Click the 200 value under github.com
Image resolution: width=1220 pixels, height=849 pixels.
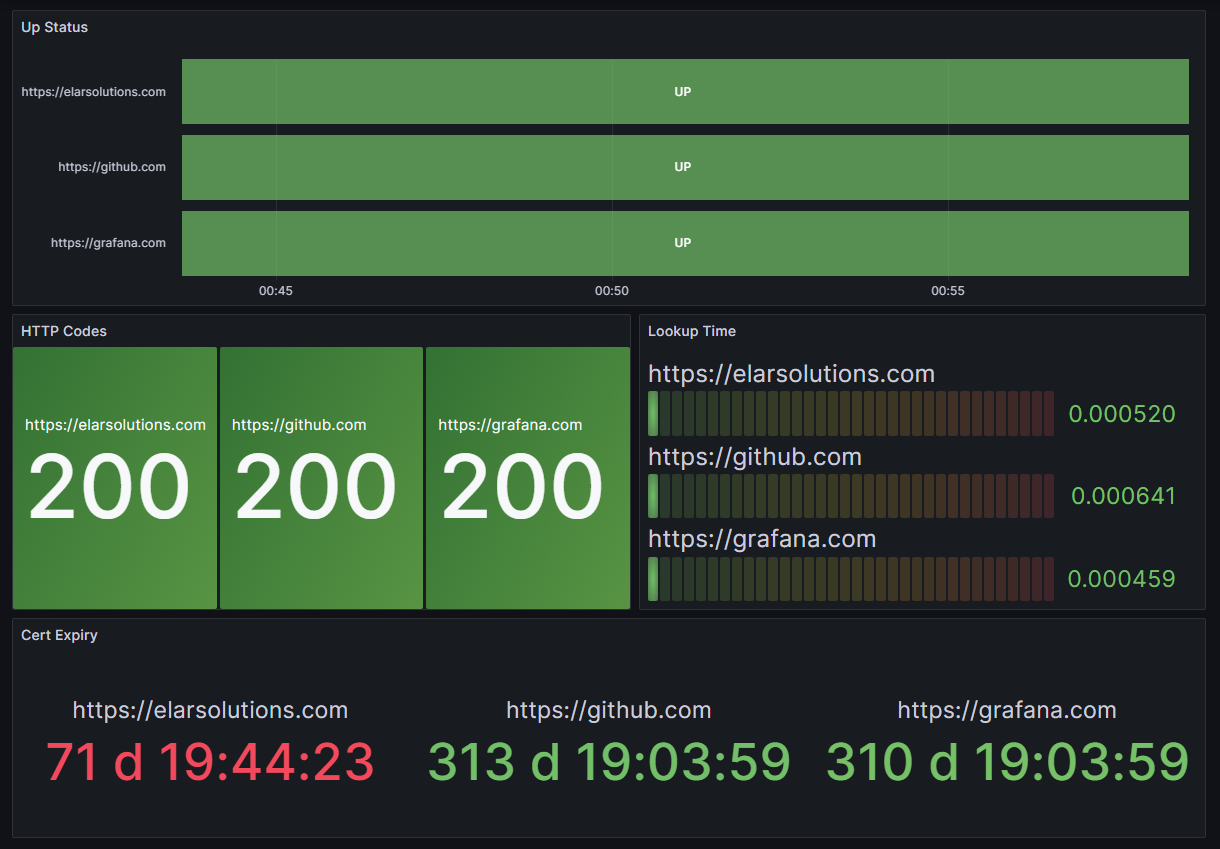click(316, 487)
